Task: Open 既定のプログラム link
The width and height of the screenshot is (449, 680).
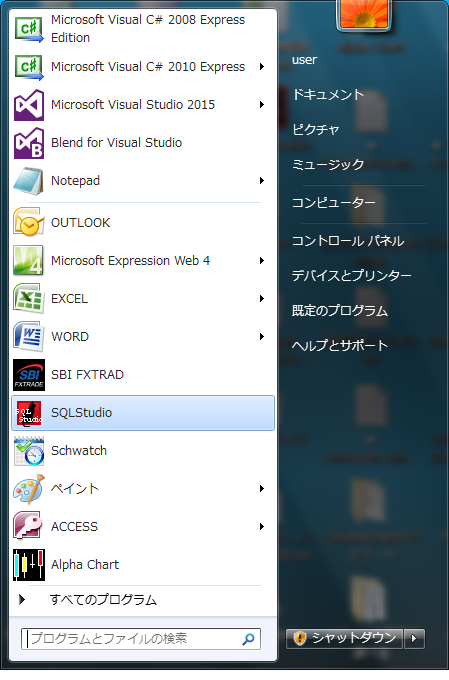Action: point(340,311)
